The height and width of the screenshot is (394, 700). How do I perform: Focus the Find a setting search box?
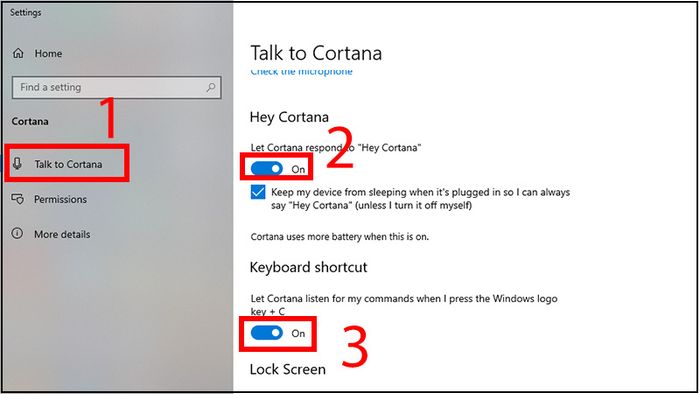coord(117,87)
